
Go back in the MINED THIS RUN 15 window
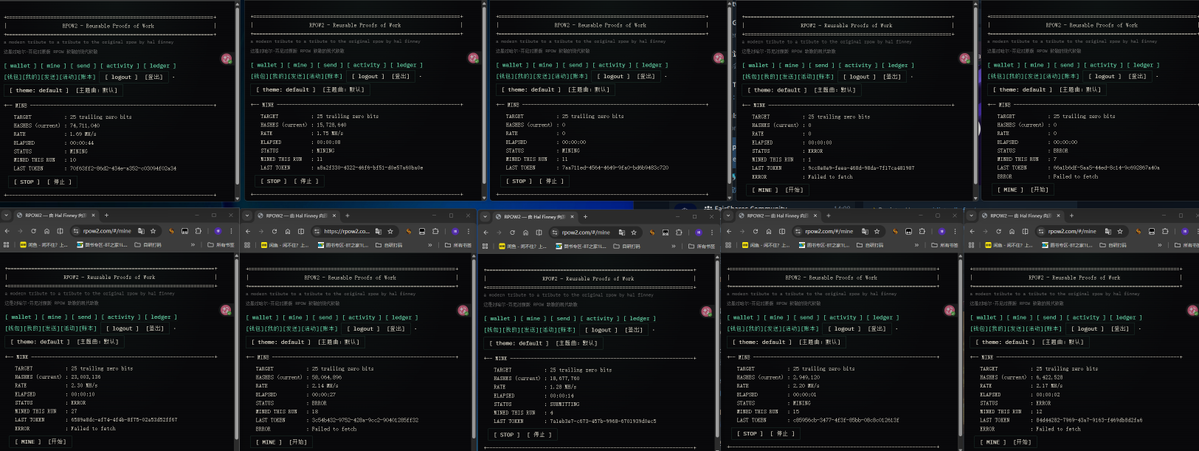pos(730,231)
